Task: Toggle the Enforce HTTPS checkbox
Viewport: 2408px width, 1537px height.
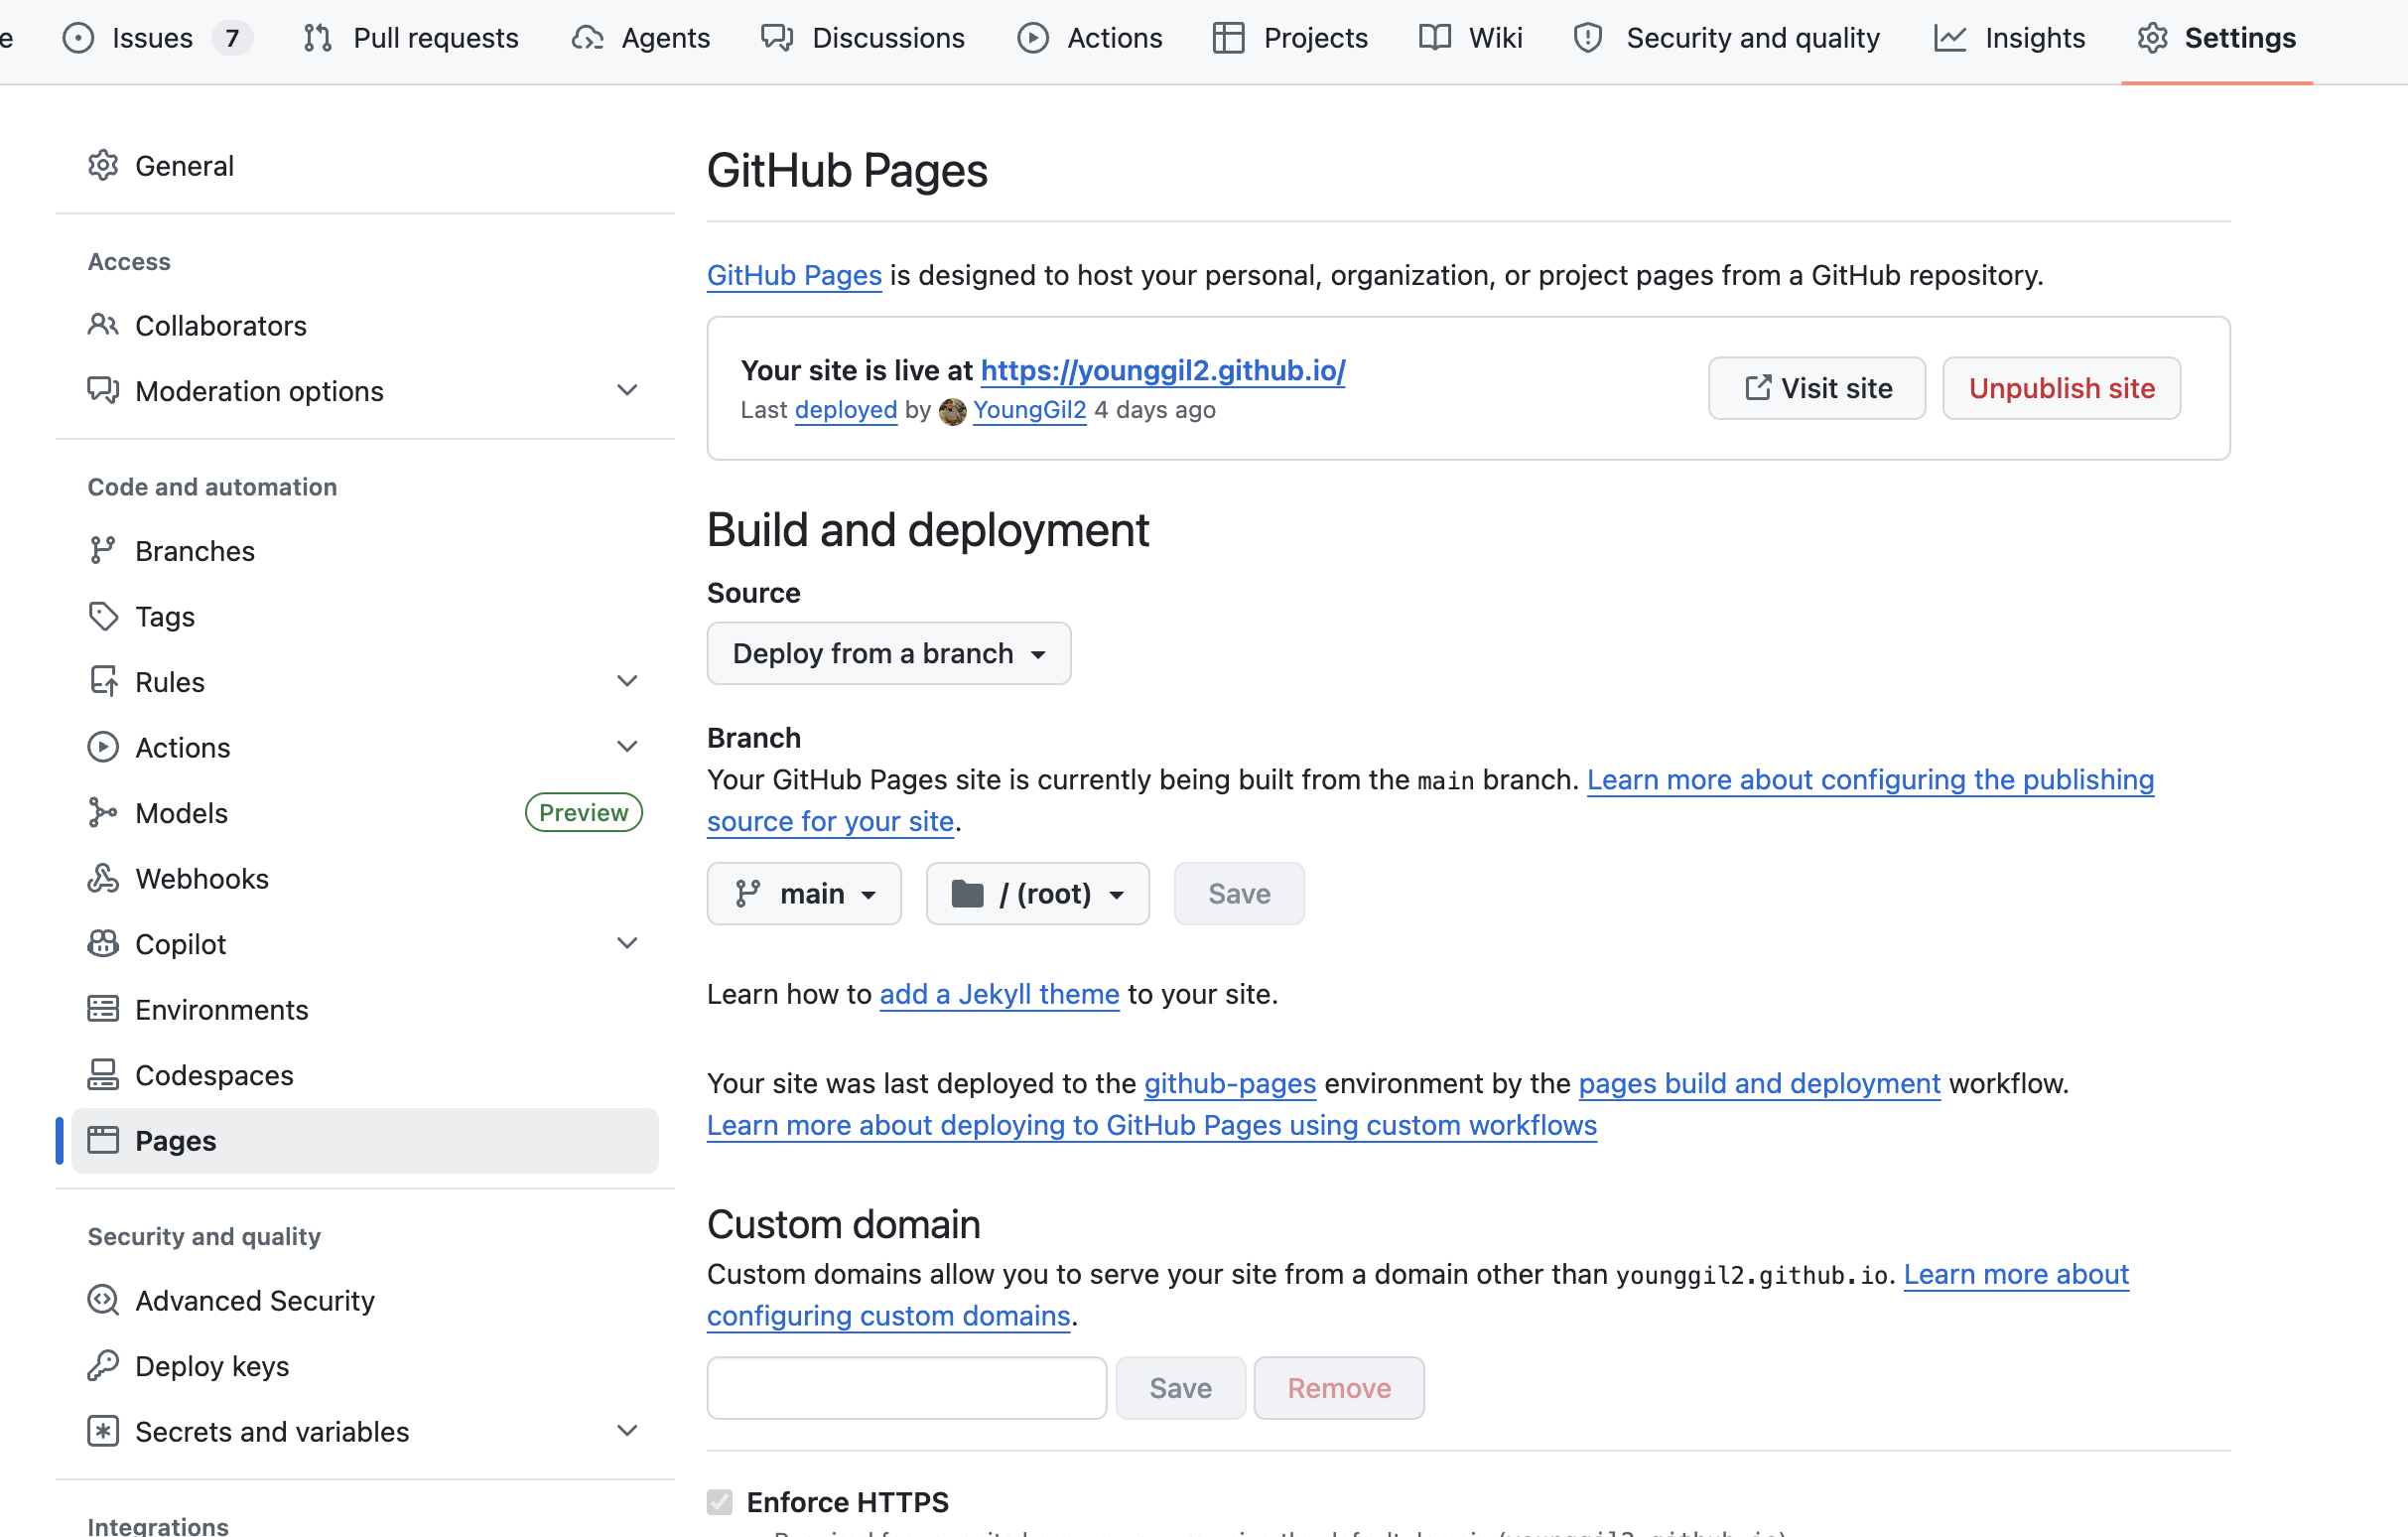Action: click(x=719, y=1501)
